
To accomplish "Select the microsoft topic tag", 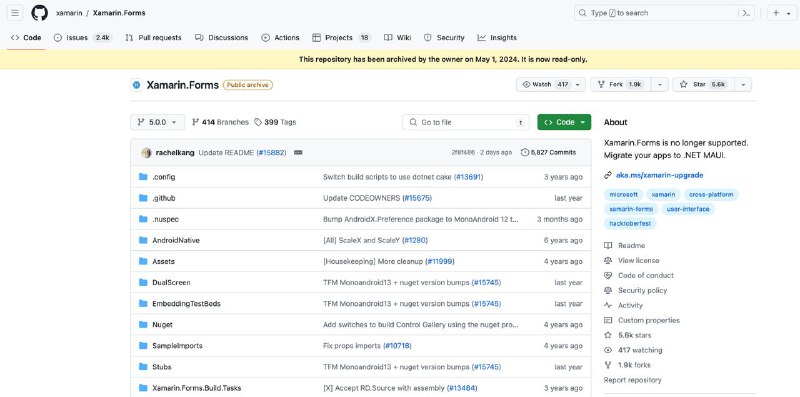I will coord(623,194).
